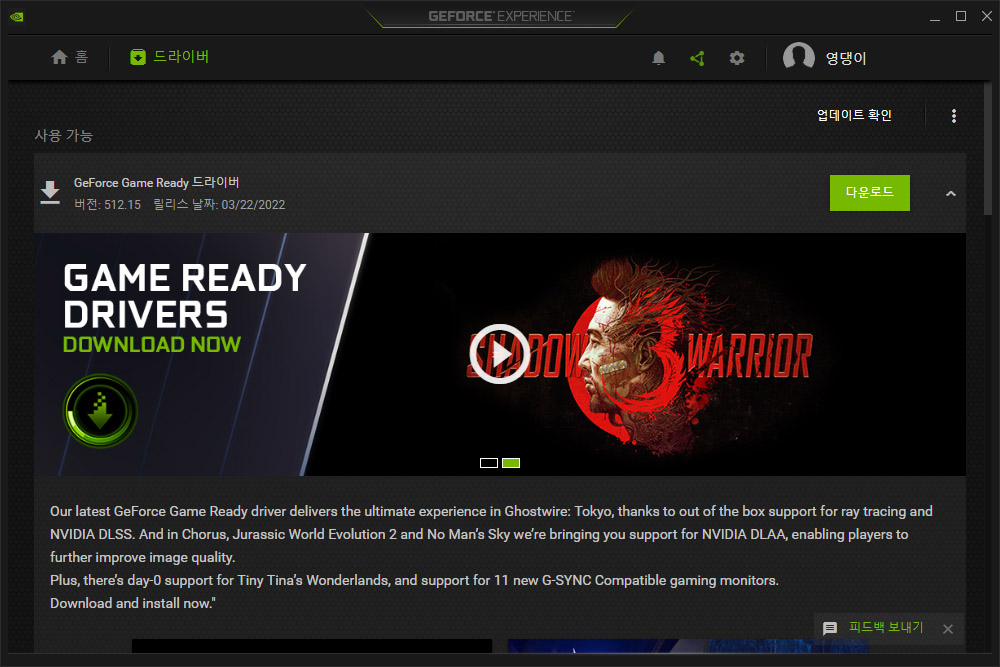The width and height of the screenshot is (1000, 667).
Task: Click the driver download arrow icon
Action: [50, 193]
